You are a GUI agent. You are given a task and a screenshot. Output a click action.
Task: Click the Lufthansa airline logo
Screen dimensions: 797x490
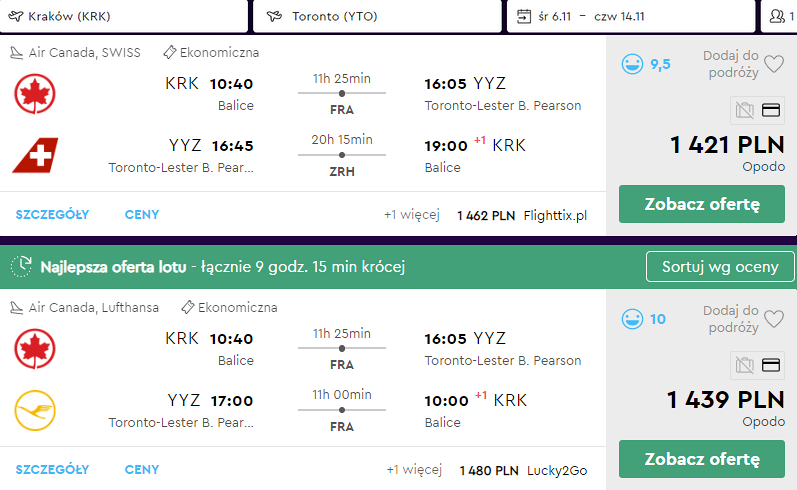(35, 411)
